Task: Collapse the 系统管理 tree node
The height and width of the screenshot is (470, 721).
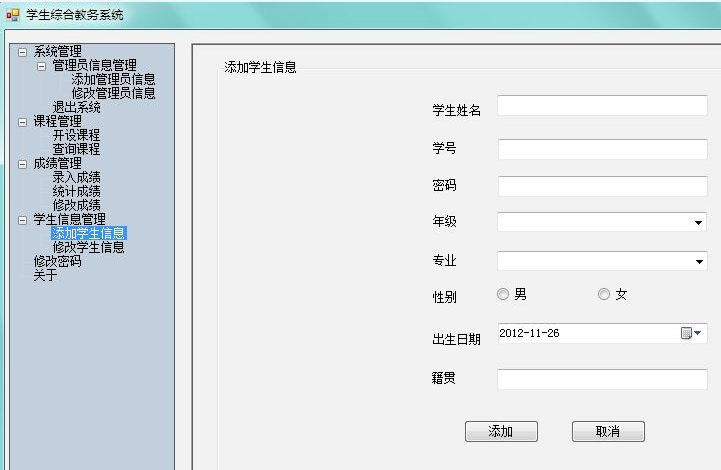Action: 22,52
